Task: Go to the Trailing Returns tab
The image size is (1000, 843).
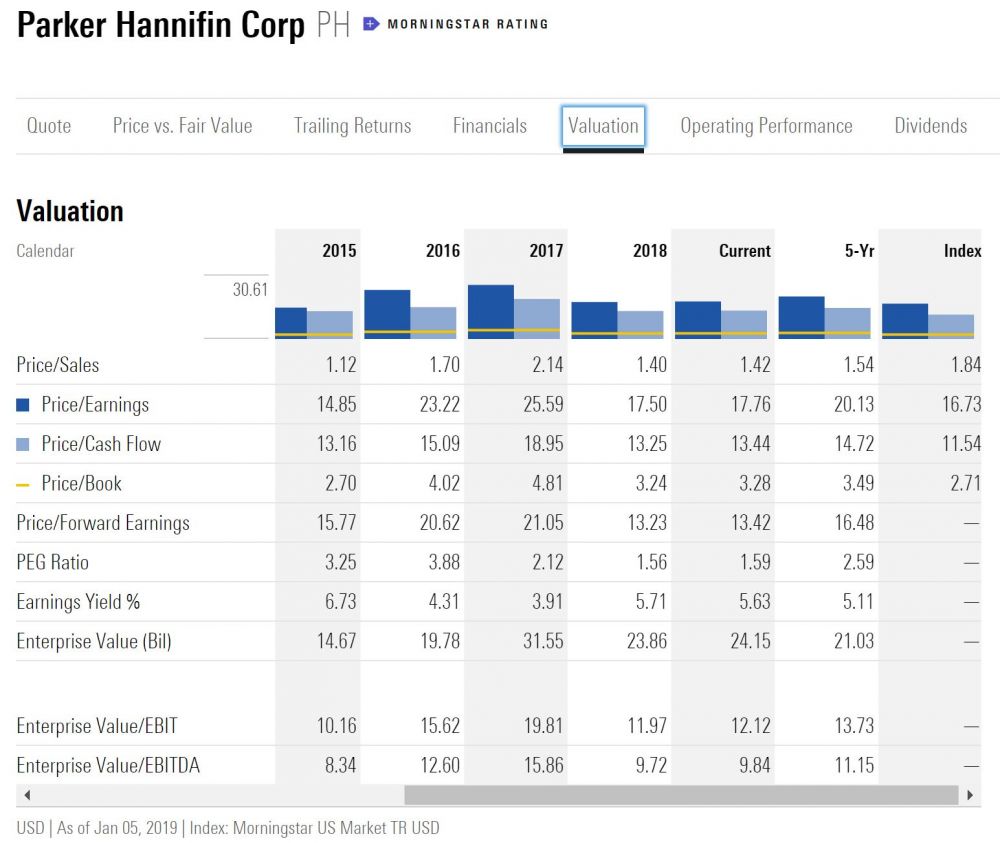Action: (x=352, y=126)
